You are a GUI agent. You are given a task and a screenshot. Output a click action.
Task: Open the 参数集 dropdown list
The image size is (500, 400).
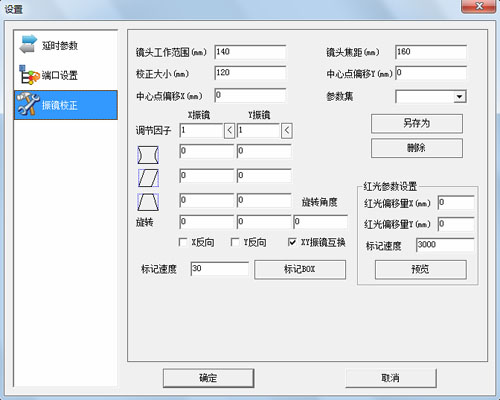pos(460,97)
